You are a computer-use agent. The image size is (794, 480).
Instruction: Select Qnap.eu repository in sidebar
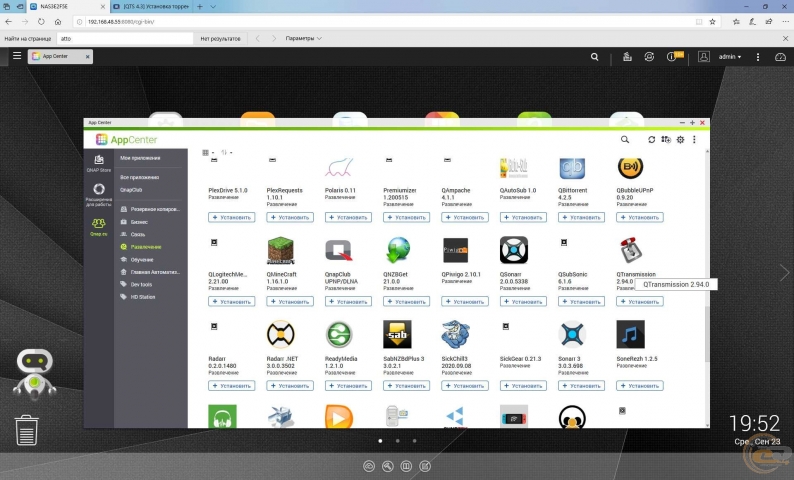click(99, 227)
